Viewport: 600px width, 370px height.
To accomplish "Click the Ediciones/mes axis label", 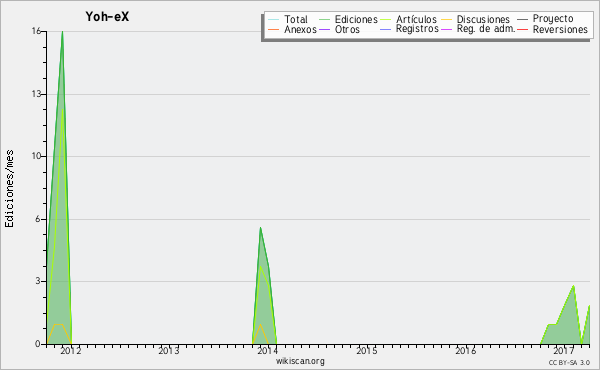I will point(9,189).
